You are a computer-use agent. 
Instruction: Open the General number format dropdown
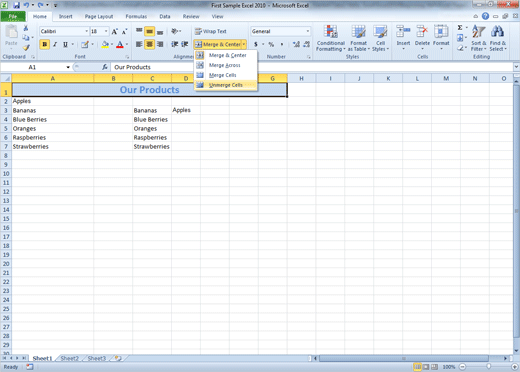point(308,31)
